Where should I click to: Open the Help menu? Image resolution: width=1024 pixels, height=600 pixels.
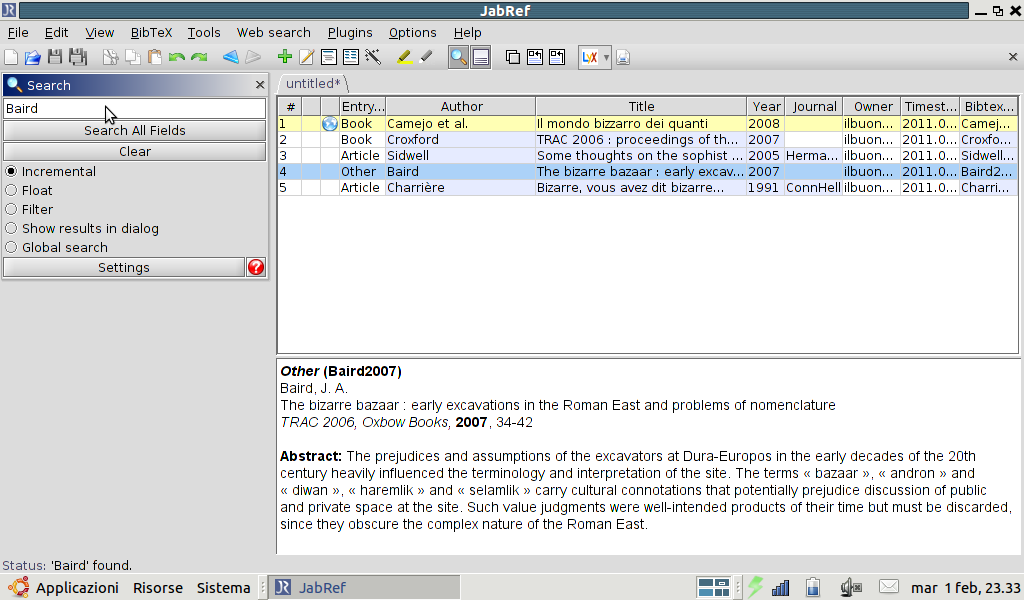[468, 33]
